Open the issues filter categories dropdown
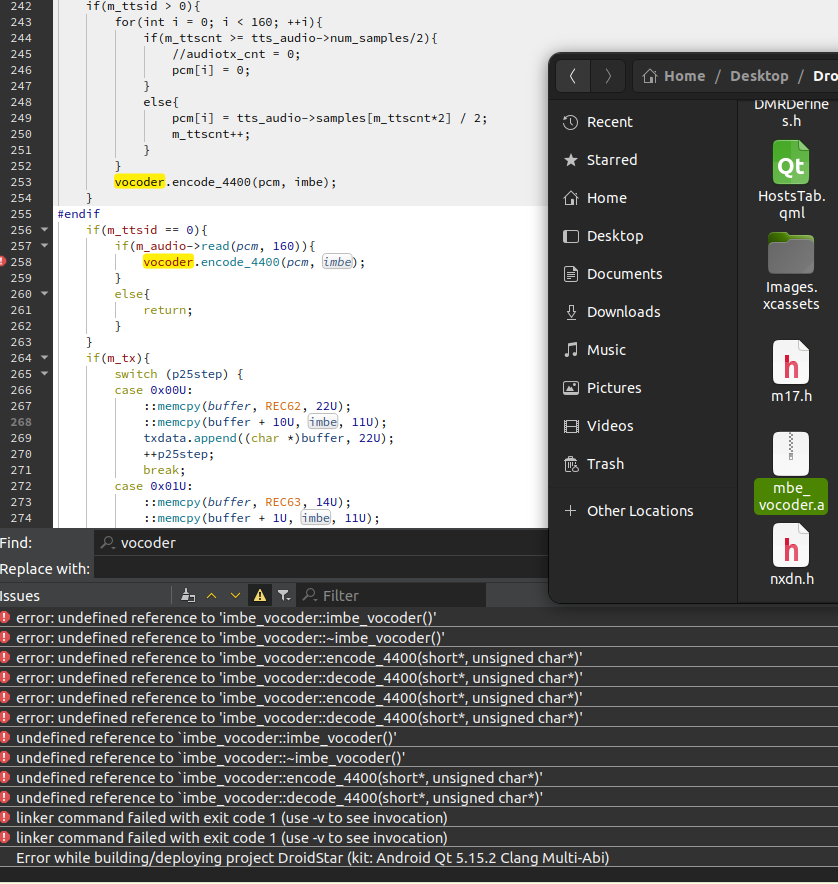The height and width of the screenshot is (884, 838). pyautogui.click(x=284, y=595)
